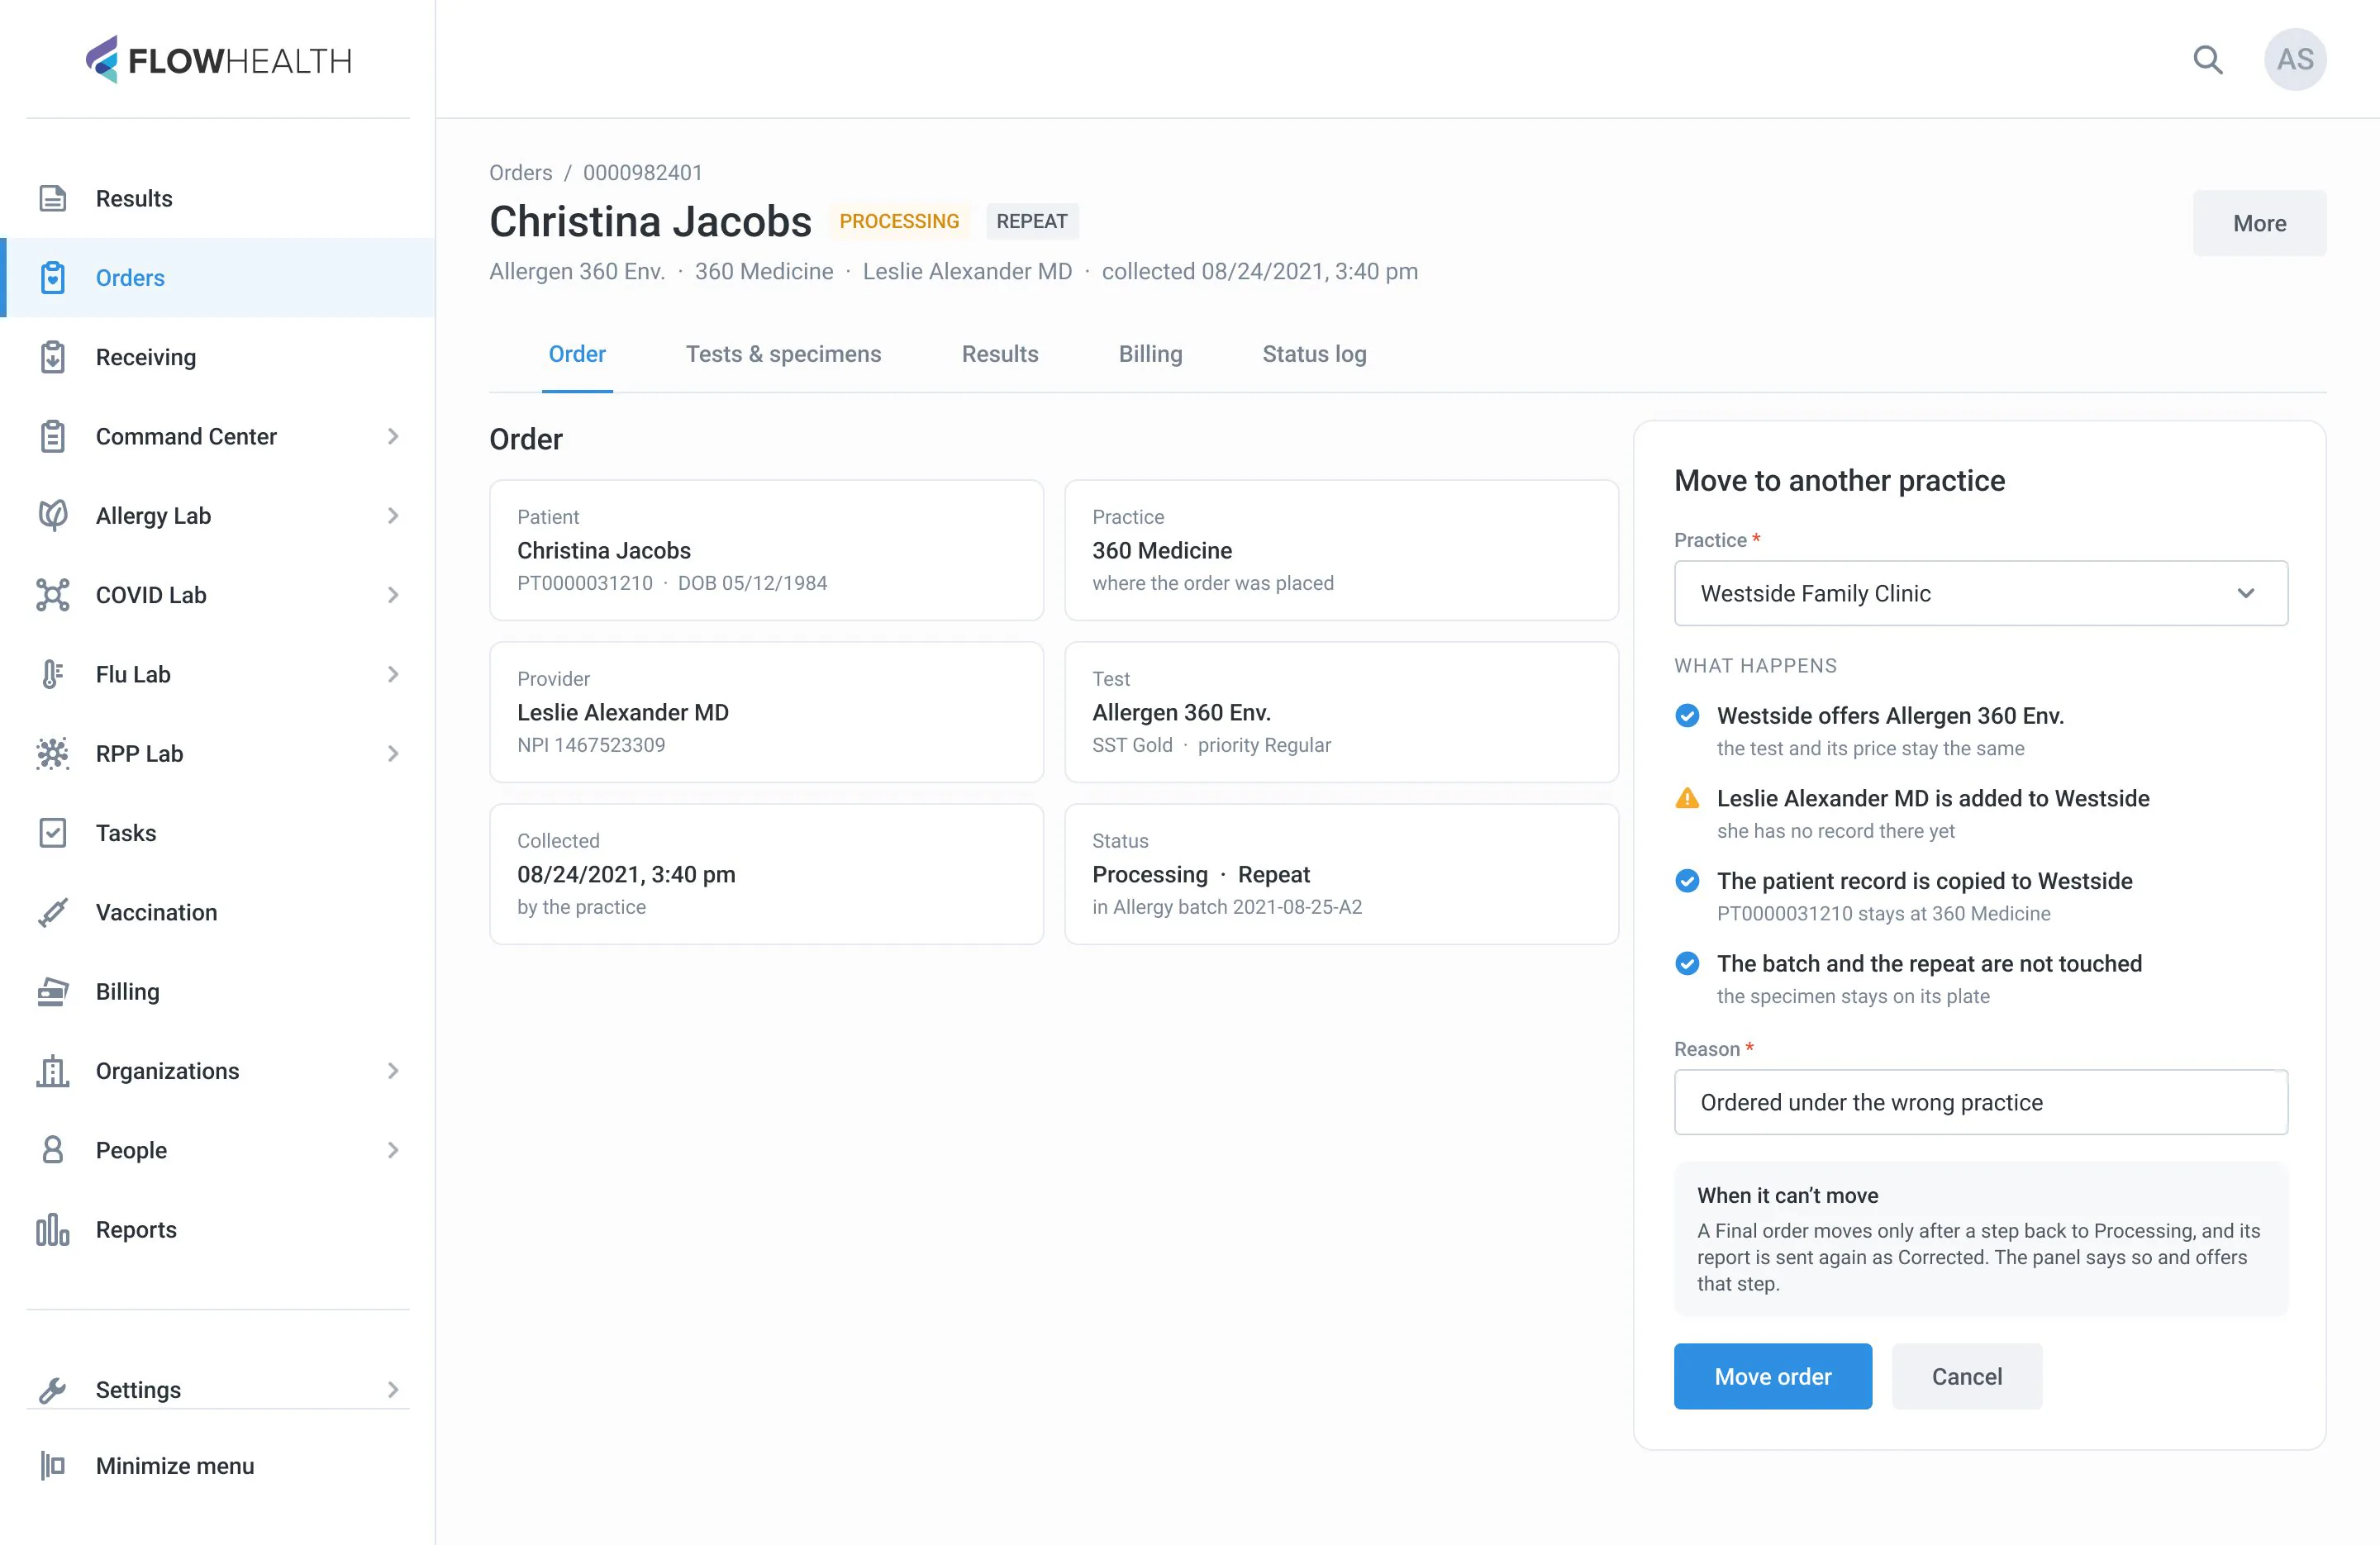This screenshot has height=1545, width=2380.
Task: Open the Status log tab
Action: (x=1314, y=354)
